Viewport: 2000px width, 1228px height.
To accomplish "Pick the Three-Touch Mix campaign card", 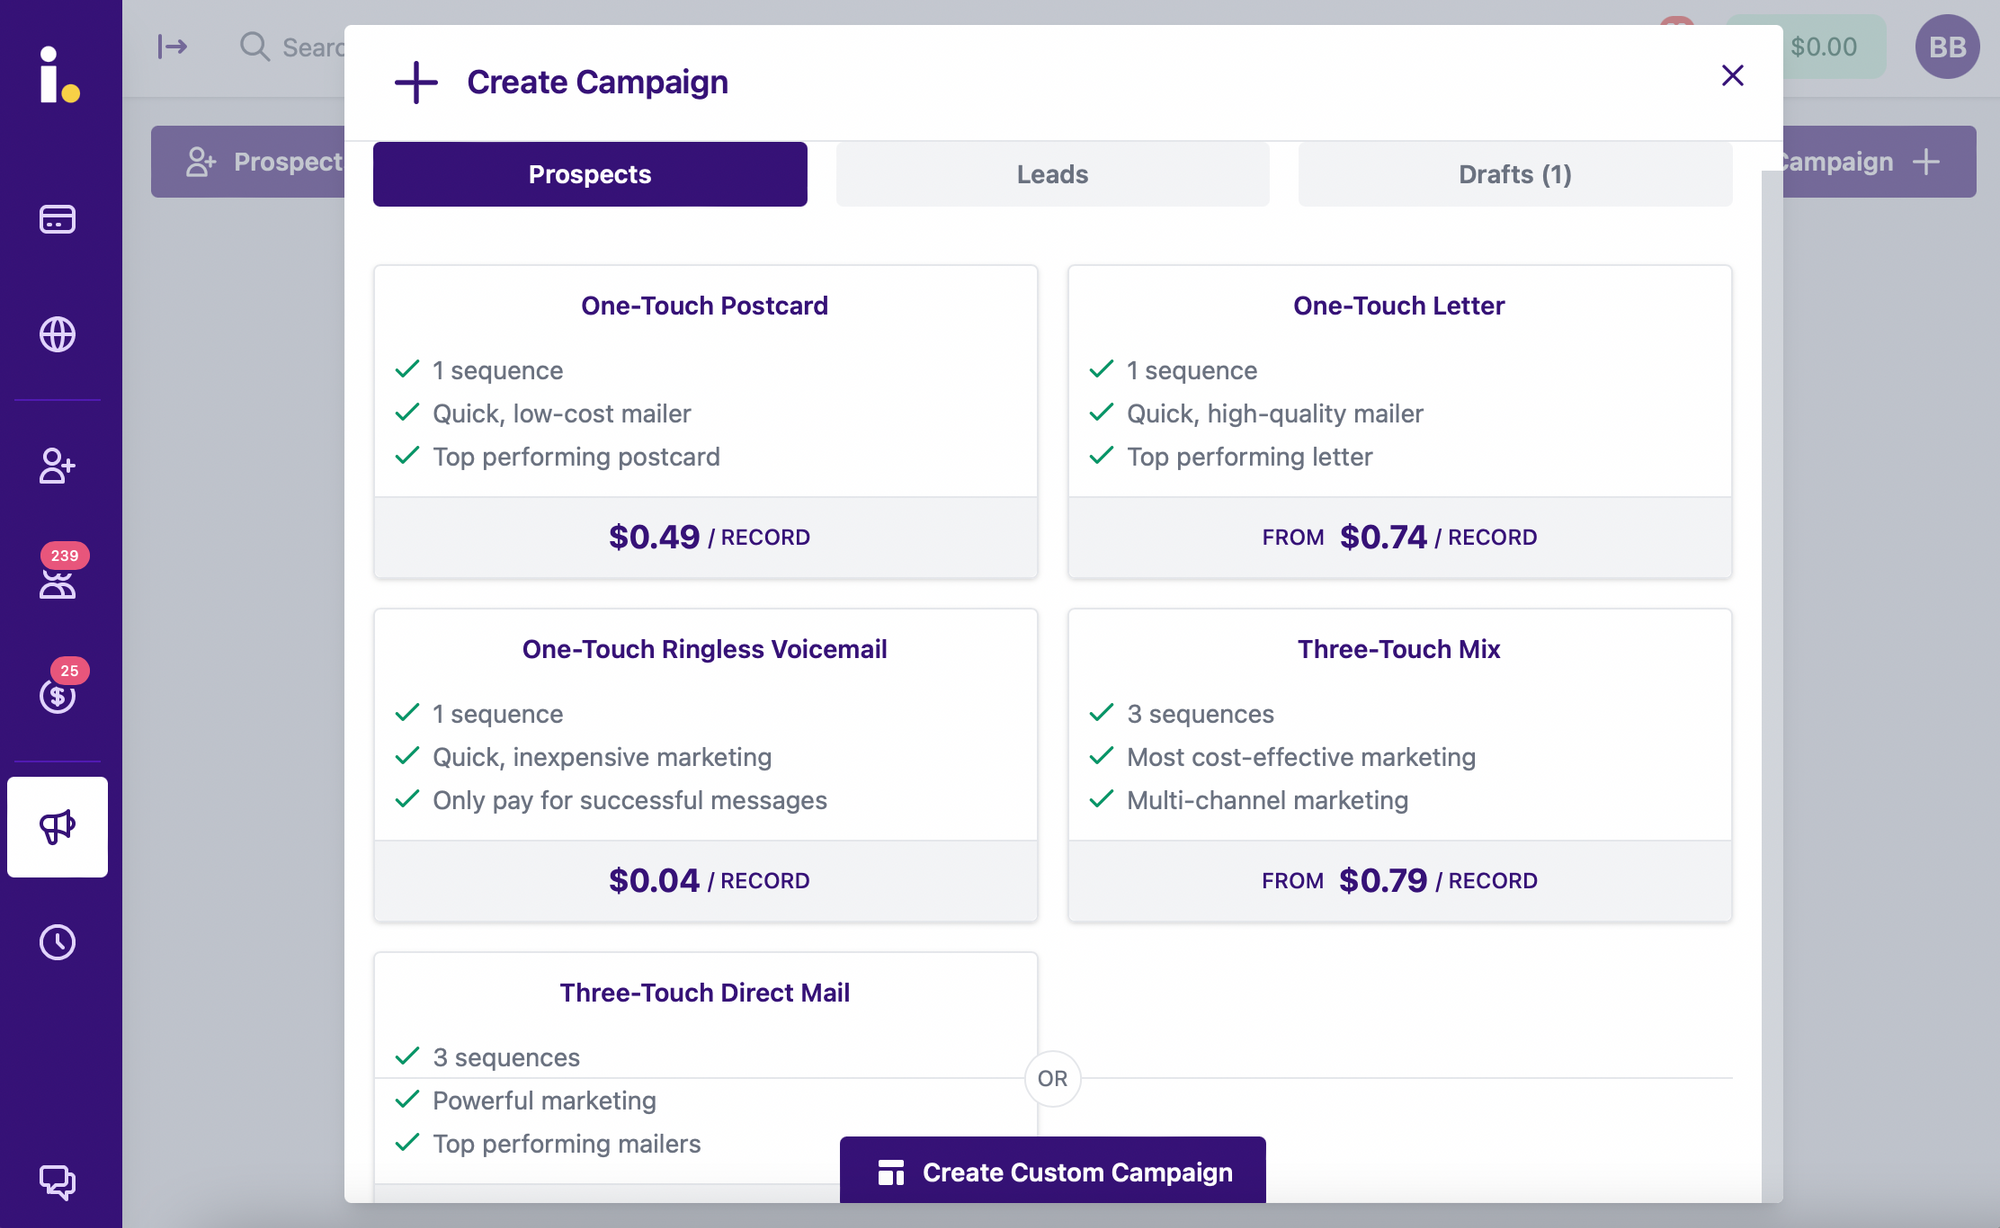I will click(1399, 764).
